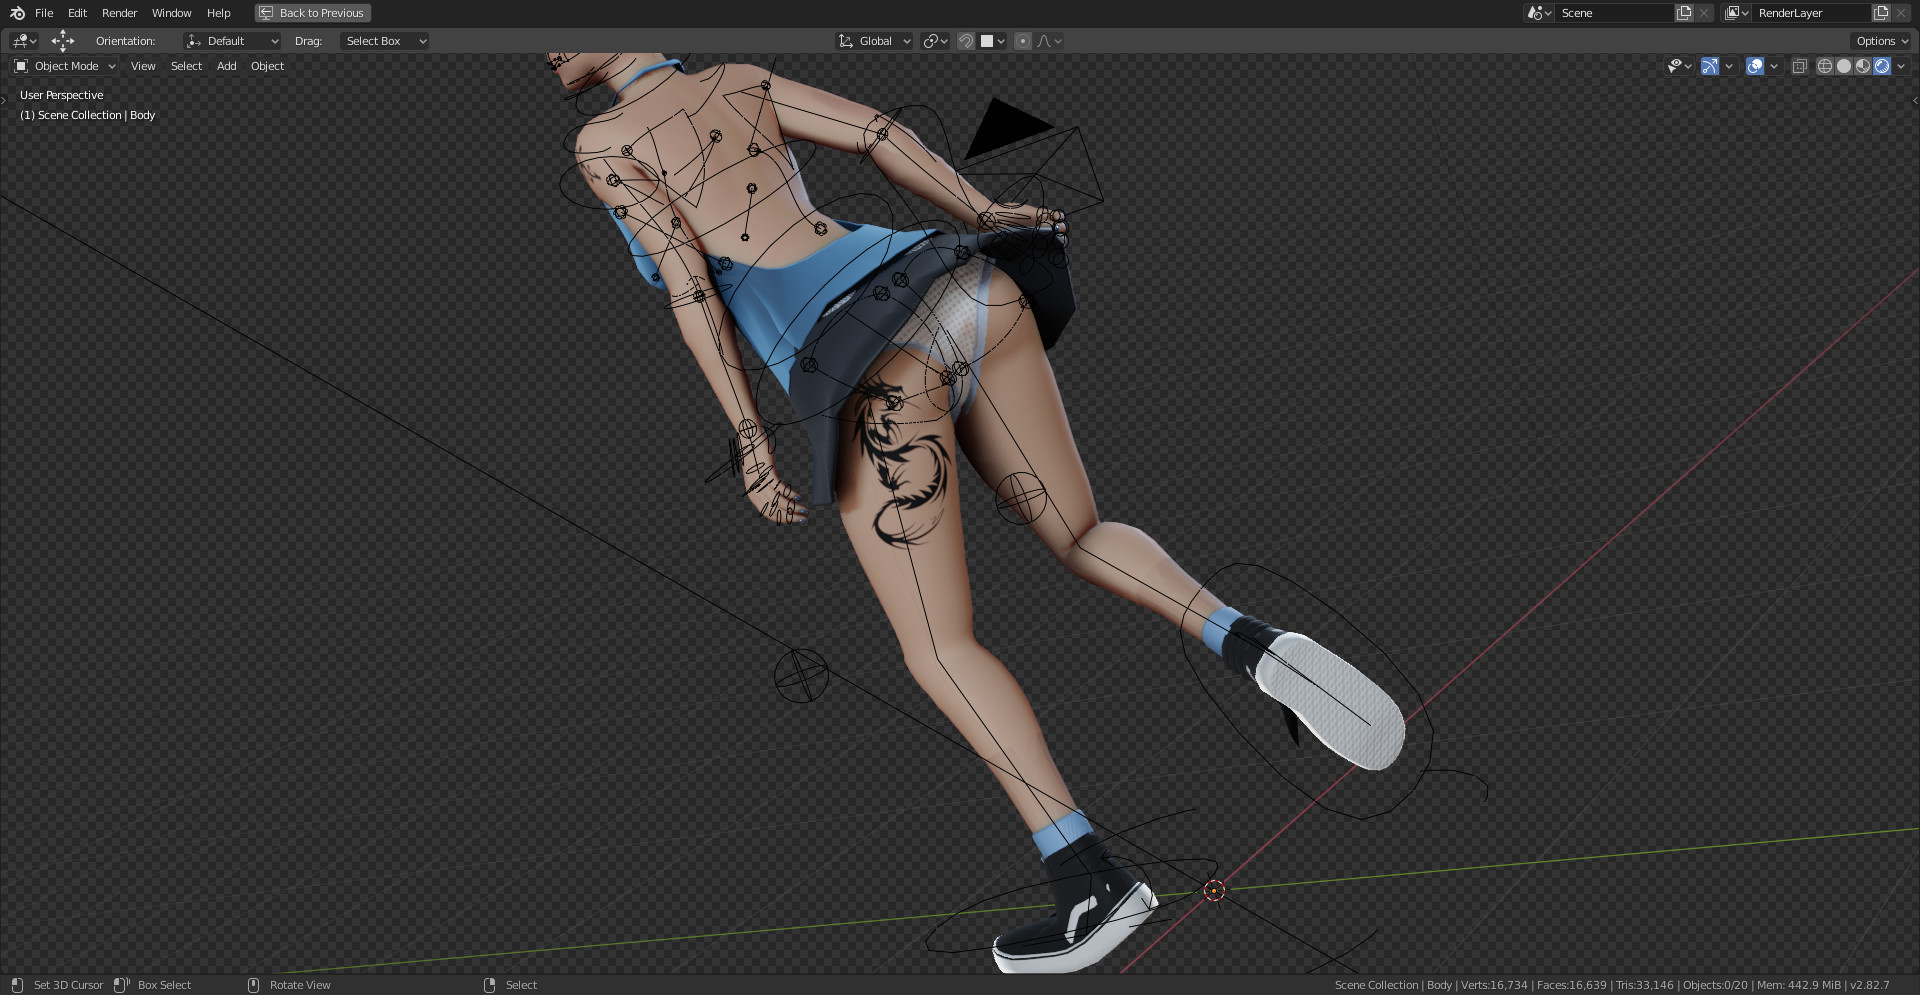
Task: Expand the left toolbar arrow
Action: point(4,100)
